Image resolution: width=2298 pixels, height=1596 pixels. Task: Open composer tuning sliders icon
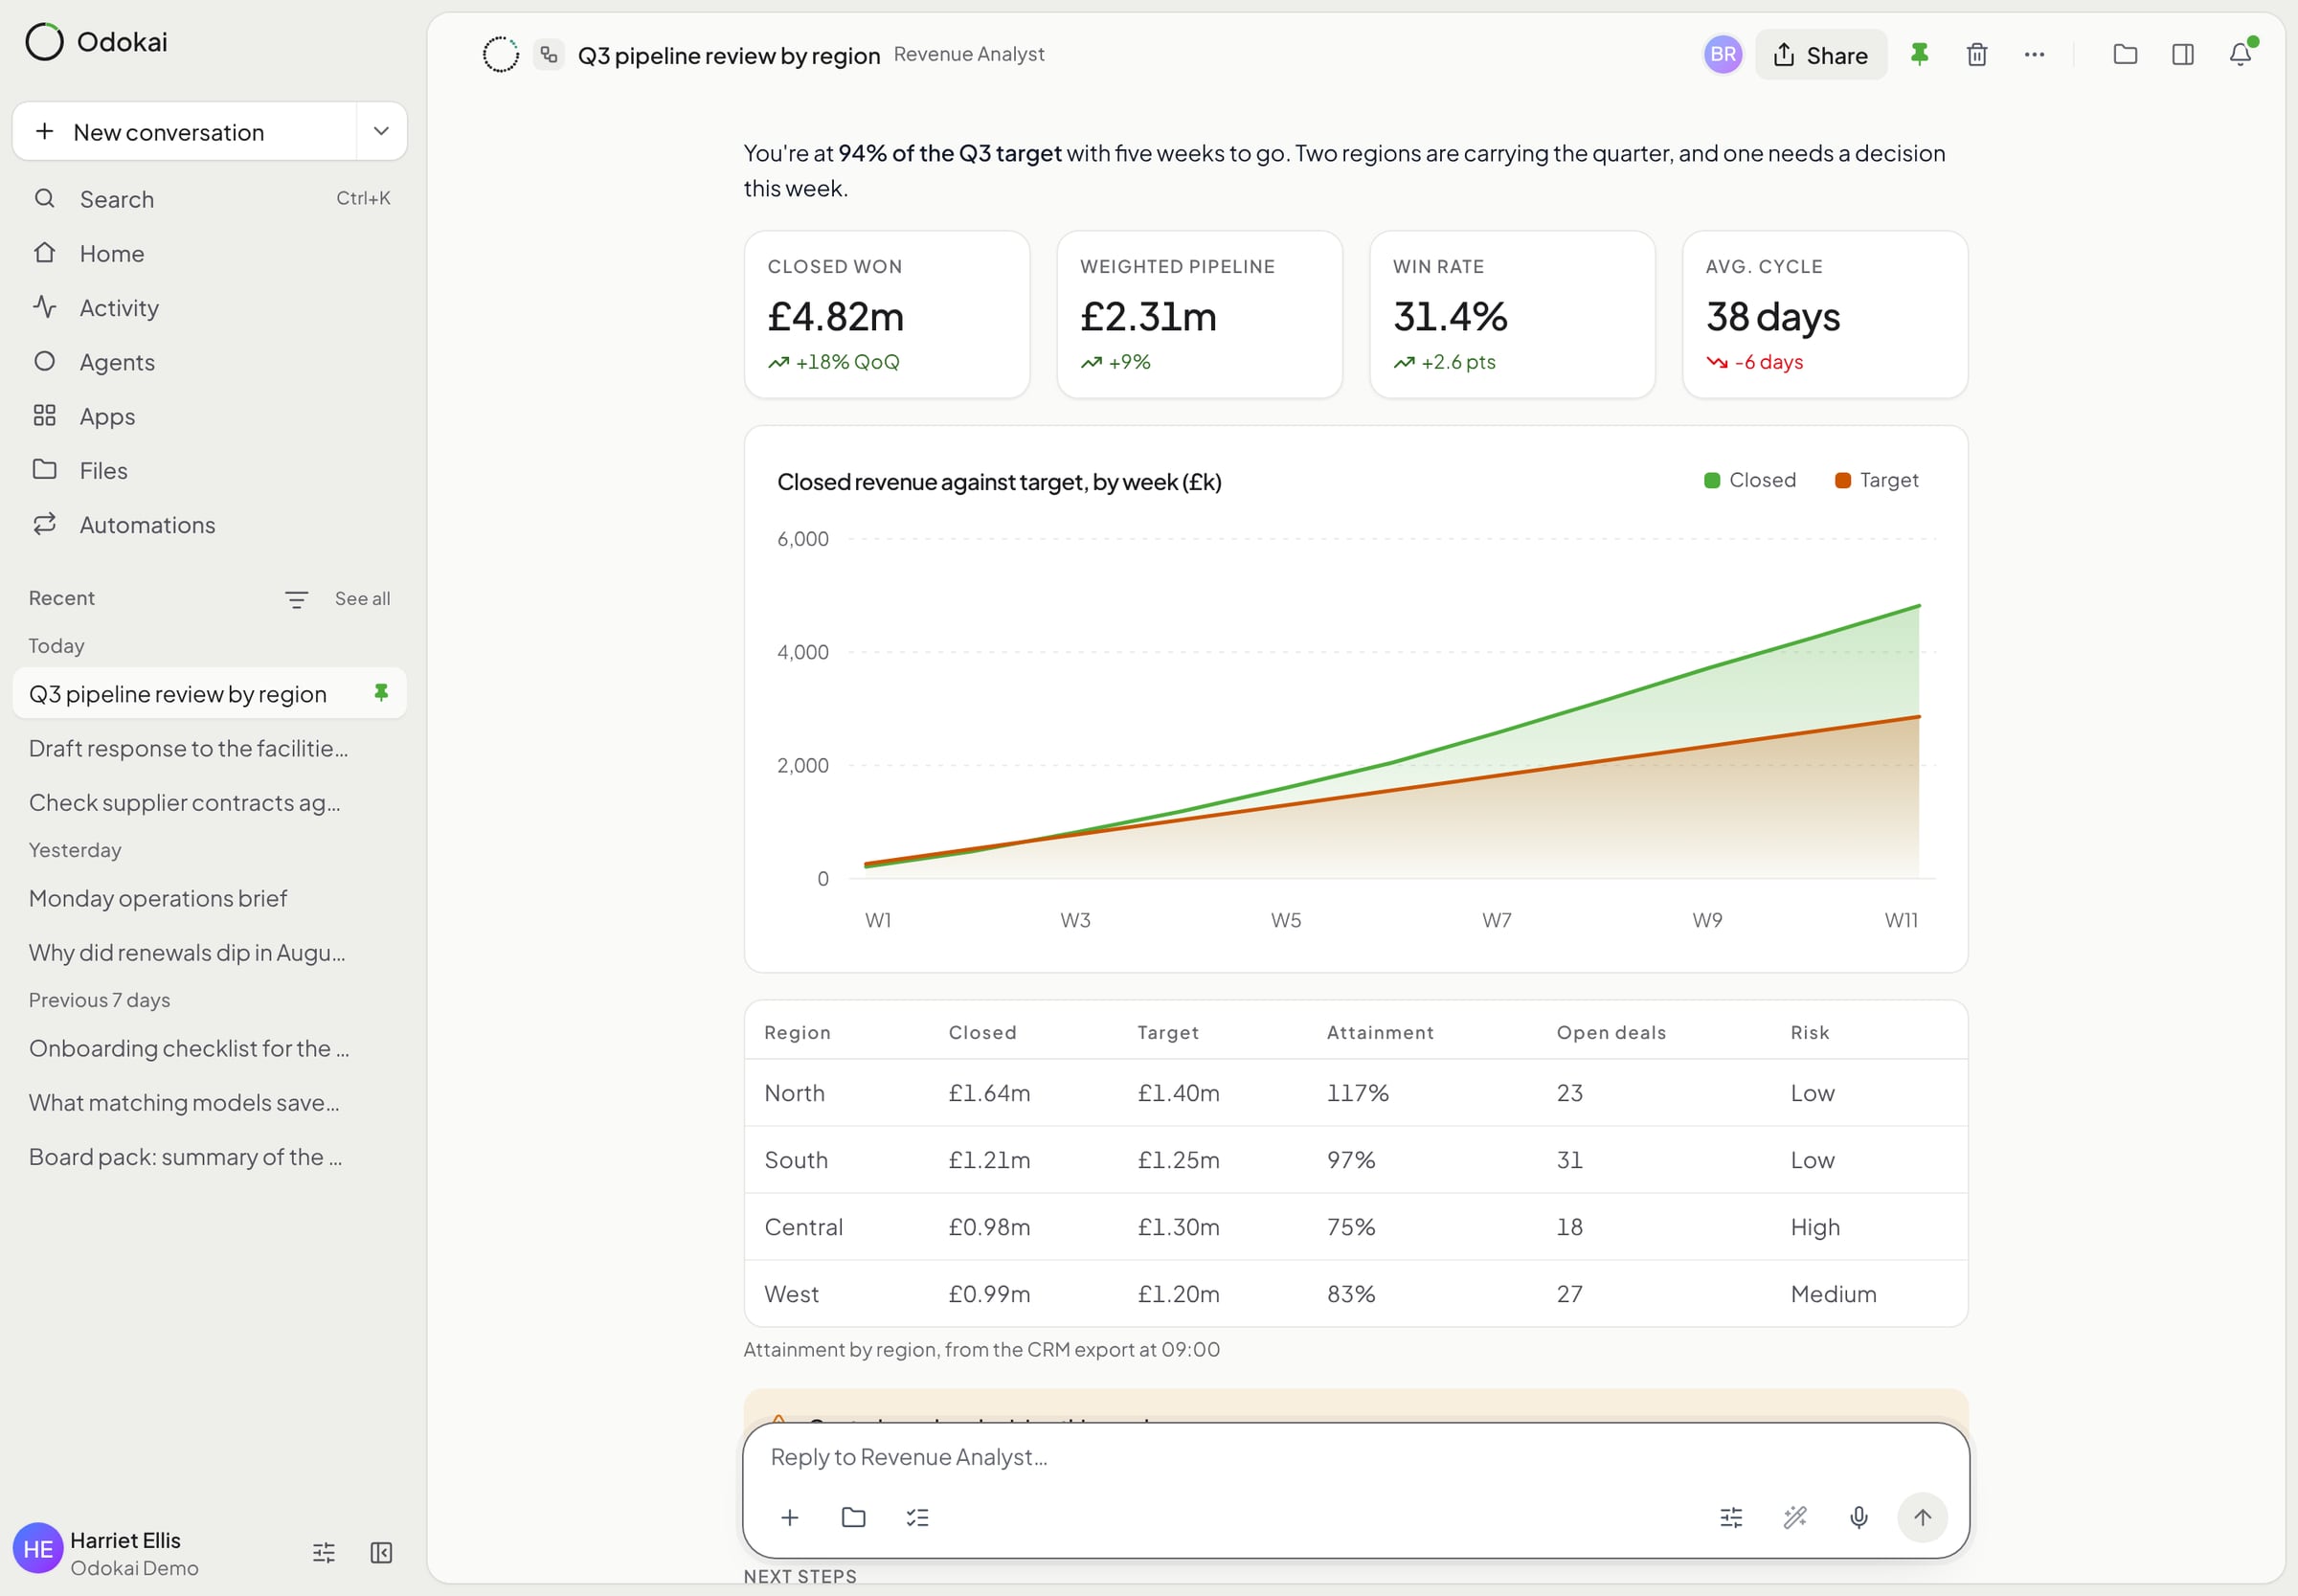[x=1731, y=1517]
